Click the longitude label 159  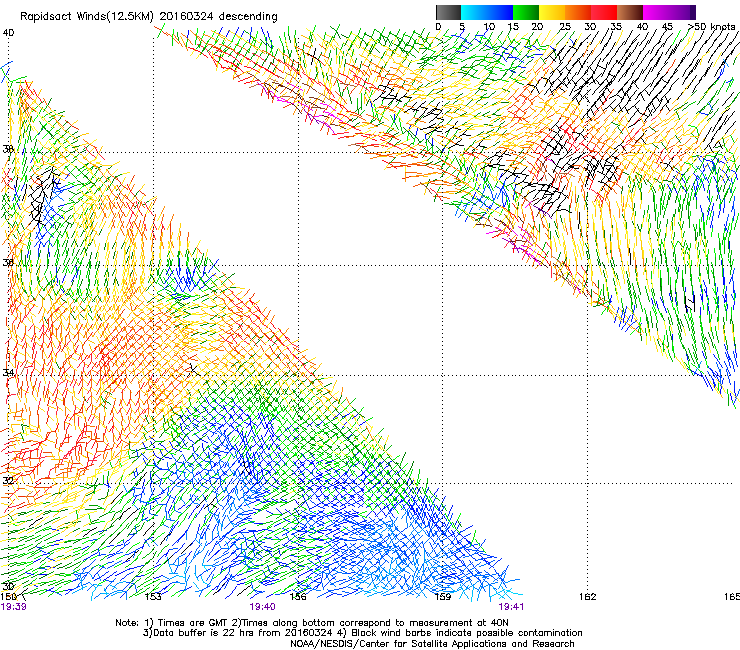(443, 597)
